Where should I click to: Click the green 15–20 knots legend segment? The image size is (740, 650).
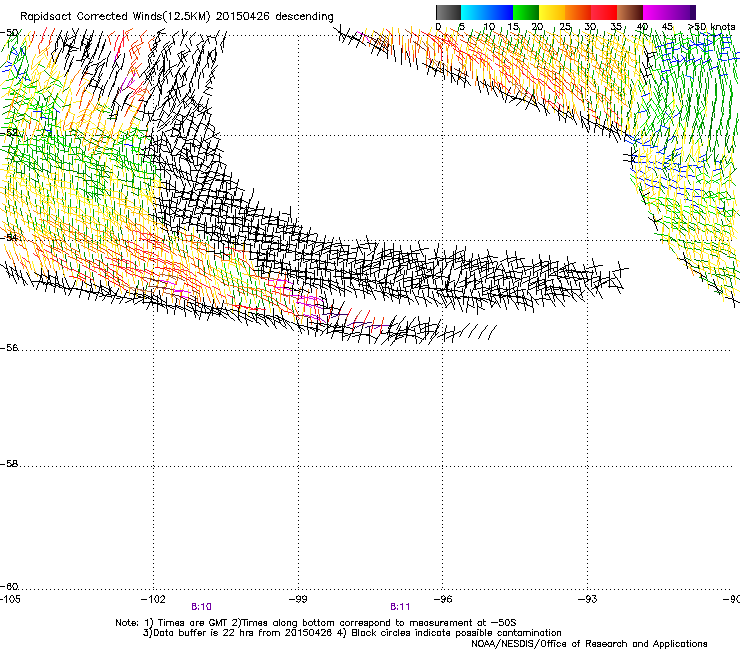[x=526, y=12]
